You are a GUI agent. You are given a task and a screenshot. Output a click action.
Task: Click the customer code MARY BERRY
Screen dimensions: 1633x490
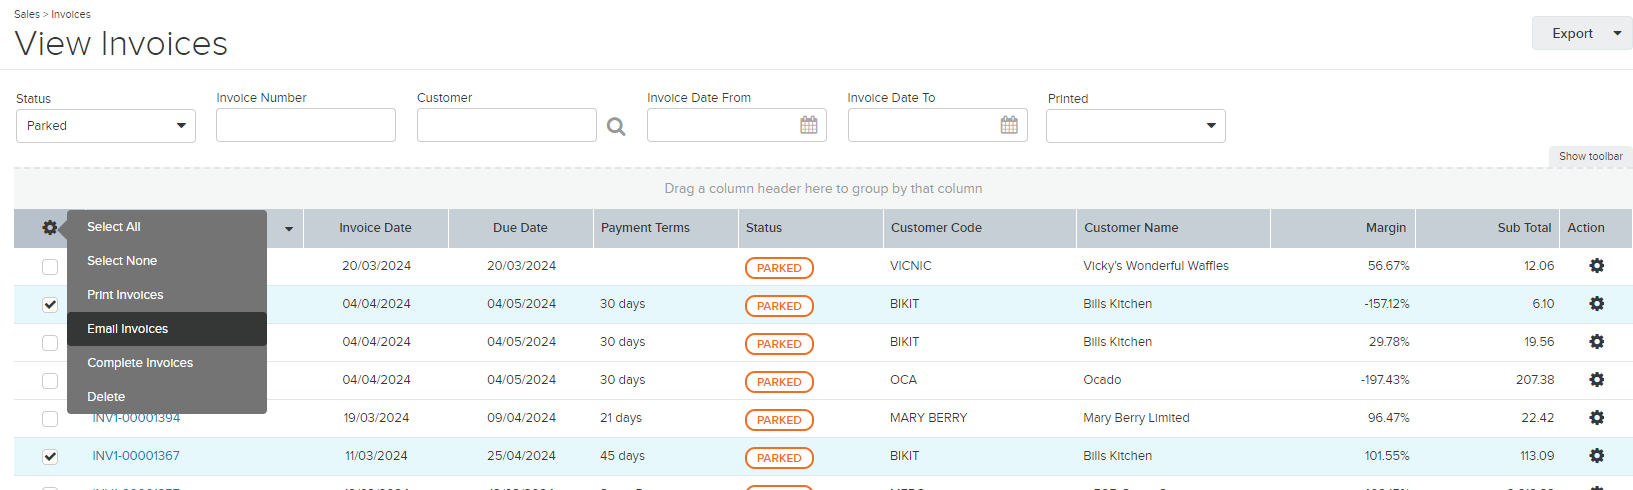pos(928,418)
